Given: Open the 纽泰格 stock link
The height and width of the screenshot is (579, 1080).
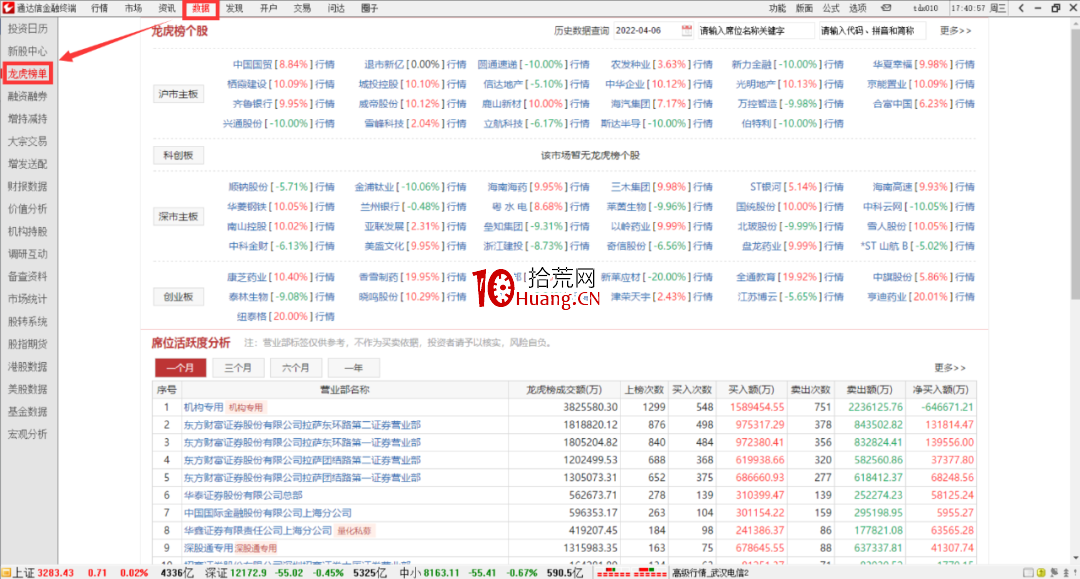Looking at the screenshot, I should (252, 317).
